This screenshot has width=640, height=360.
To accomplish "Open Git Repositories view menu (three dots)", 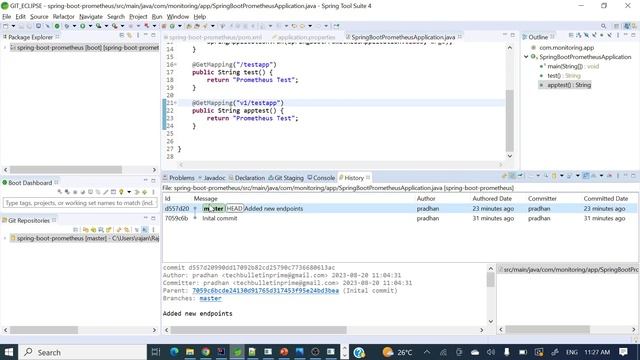I will [x=153, y=230].
